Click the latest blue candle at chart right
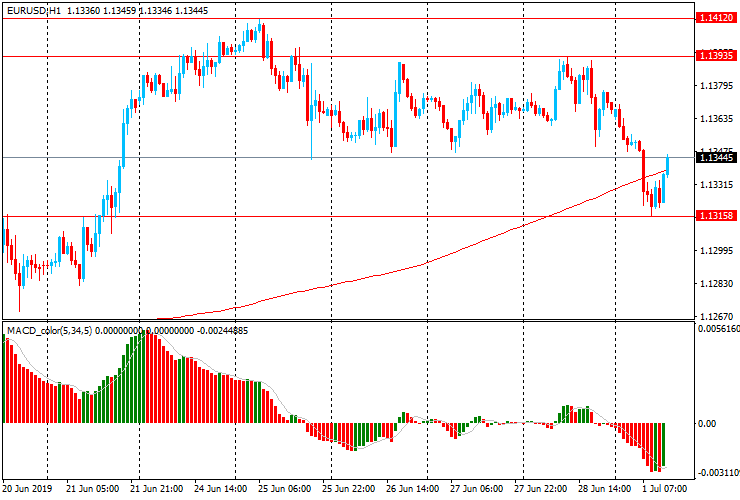 667,166
